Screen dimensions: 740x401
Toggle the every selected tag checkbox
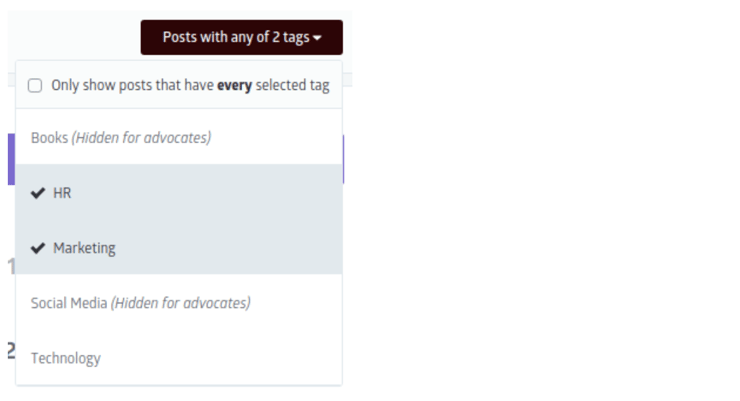pos(35,85)
